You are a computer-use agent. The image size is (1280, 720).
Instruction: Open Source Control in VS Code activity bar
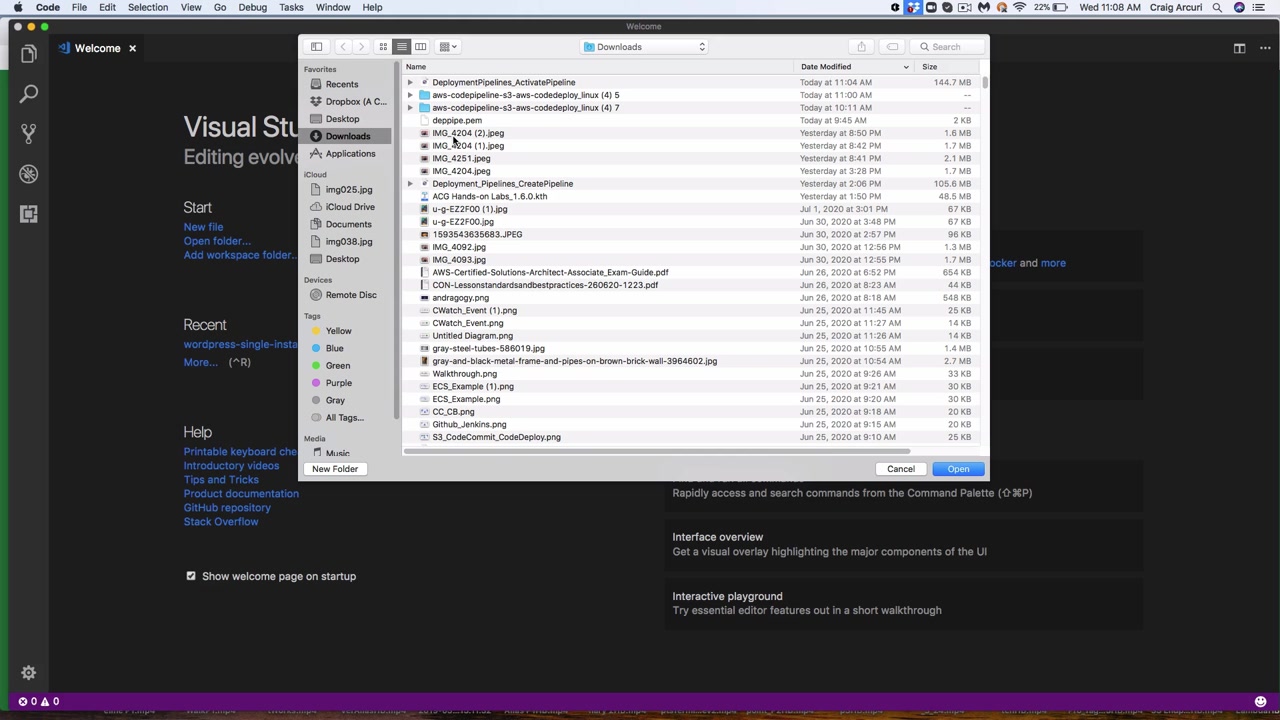28,134
